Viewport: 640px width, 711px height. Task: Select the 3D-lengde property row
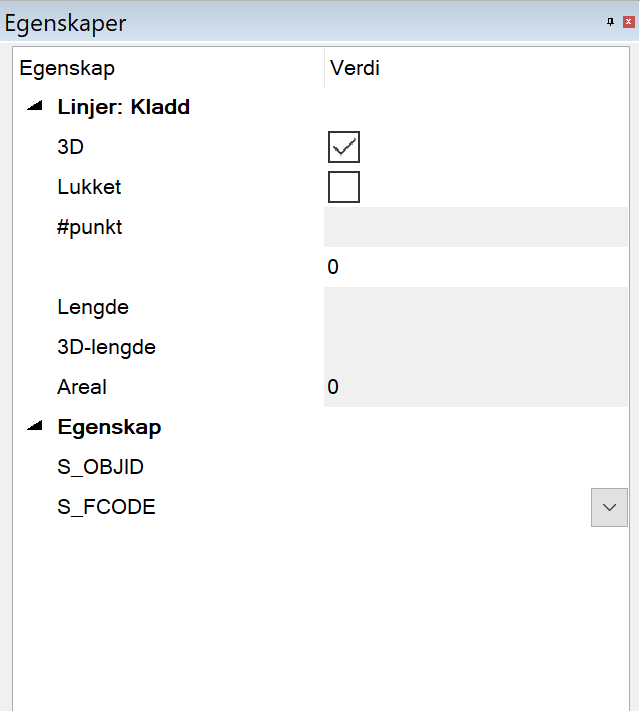[106, 347]
